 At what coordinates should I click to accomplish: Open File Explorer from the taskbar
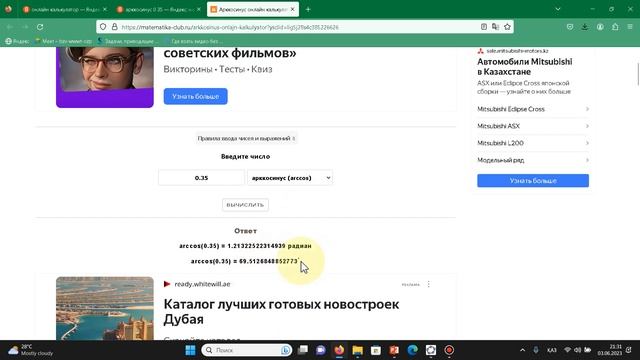(x=358, y=350)
